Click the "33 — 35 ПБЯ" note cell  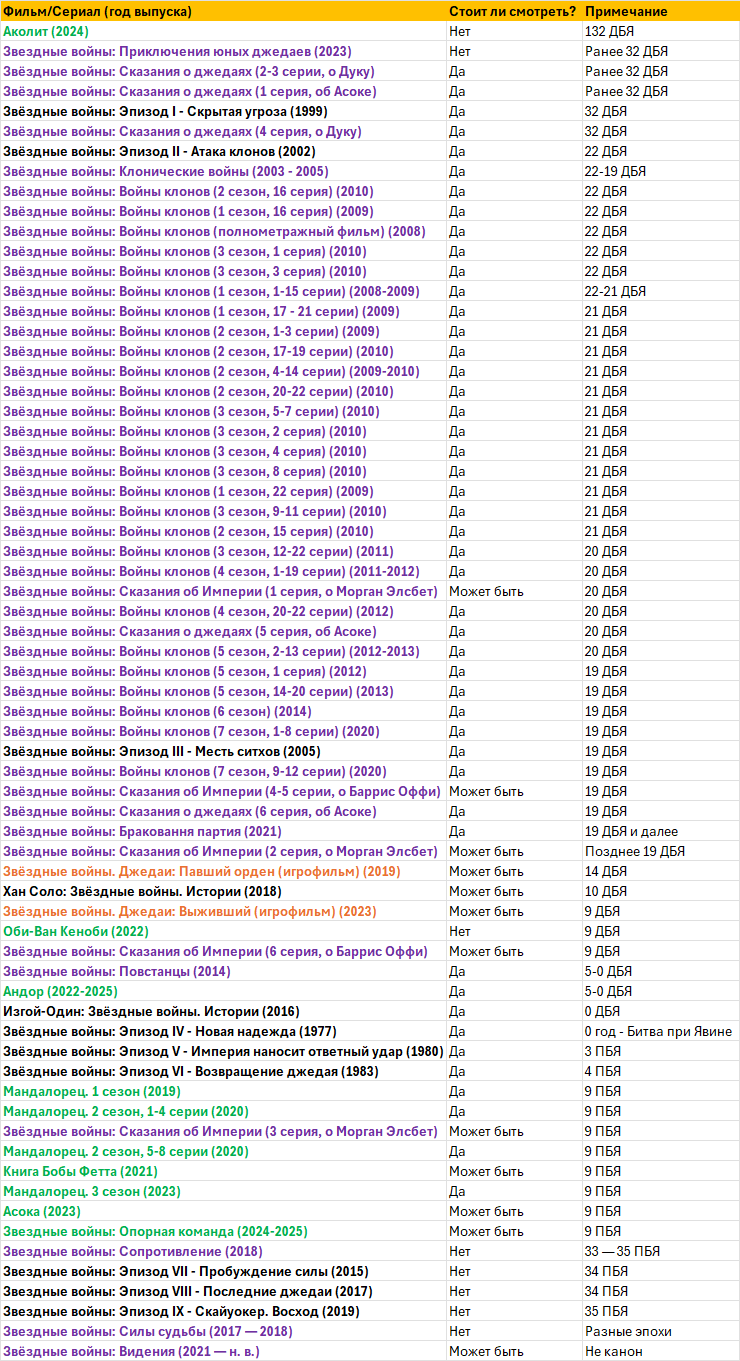point(622,1251)
